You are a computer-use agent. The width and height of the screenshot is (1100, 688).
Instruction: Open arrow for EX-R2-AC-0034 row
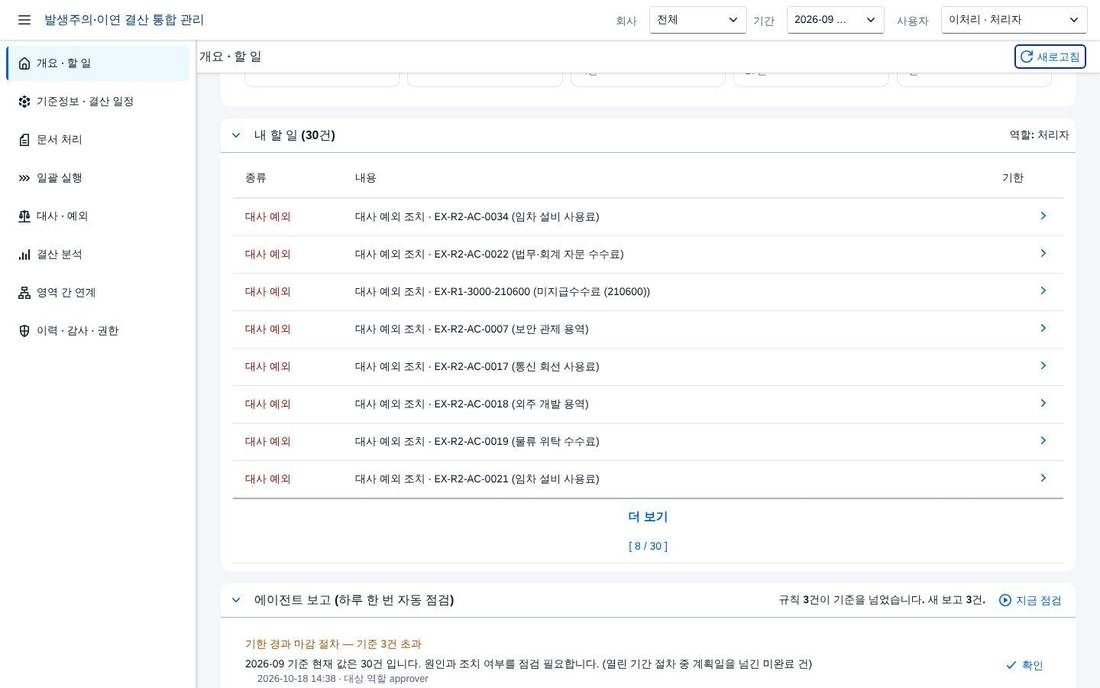click(x=1043, y=216)
